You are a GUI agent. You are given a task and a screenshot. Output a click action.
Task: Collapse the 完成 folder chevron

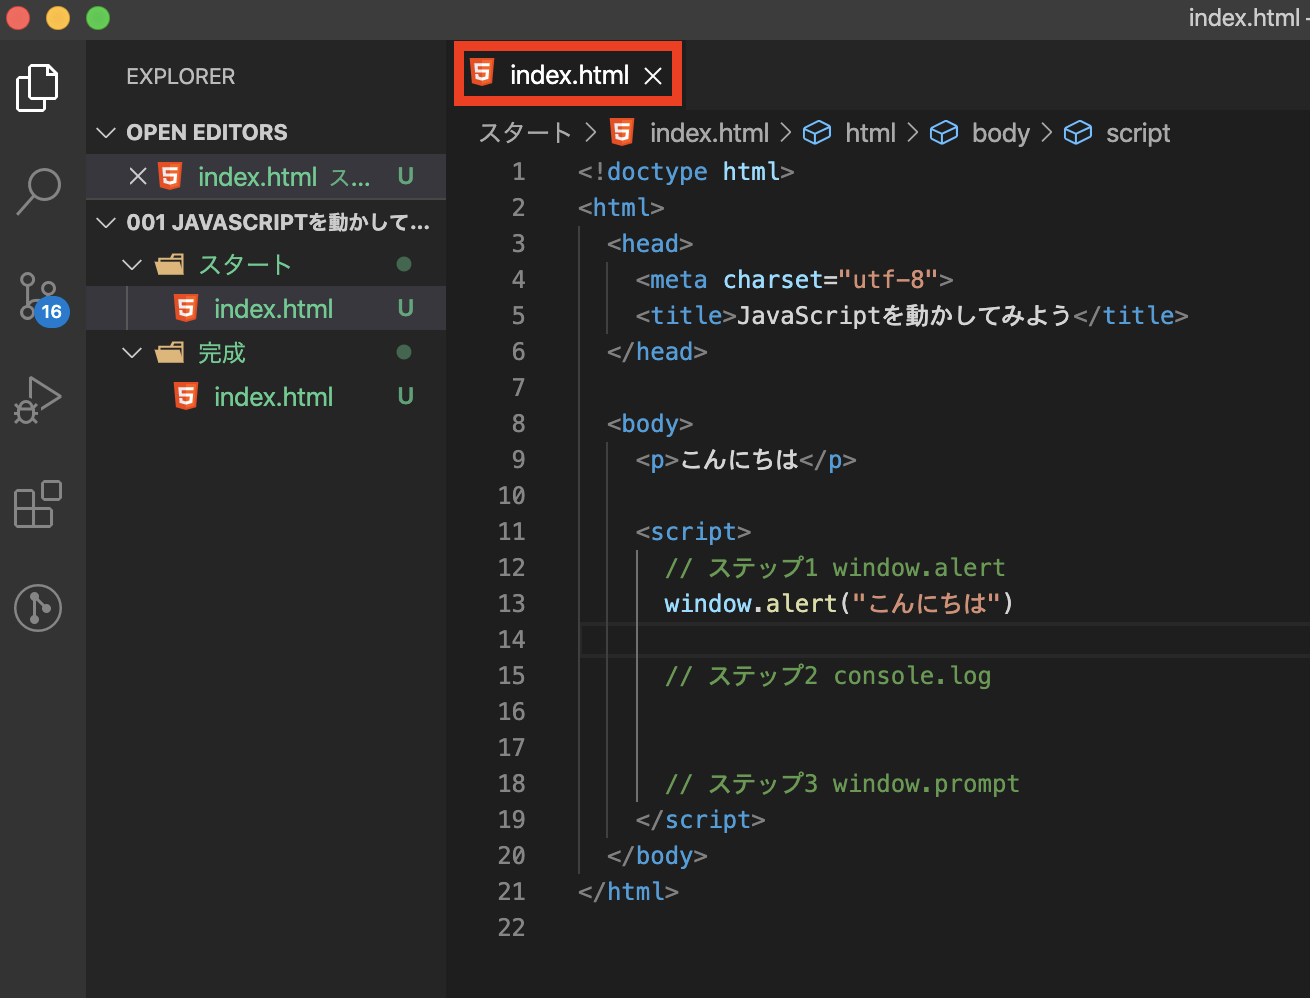132,353
